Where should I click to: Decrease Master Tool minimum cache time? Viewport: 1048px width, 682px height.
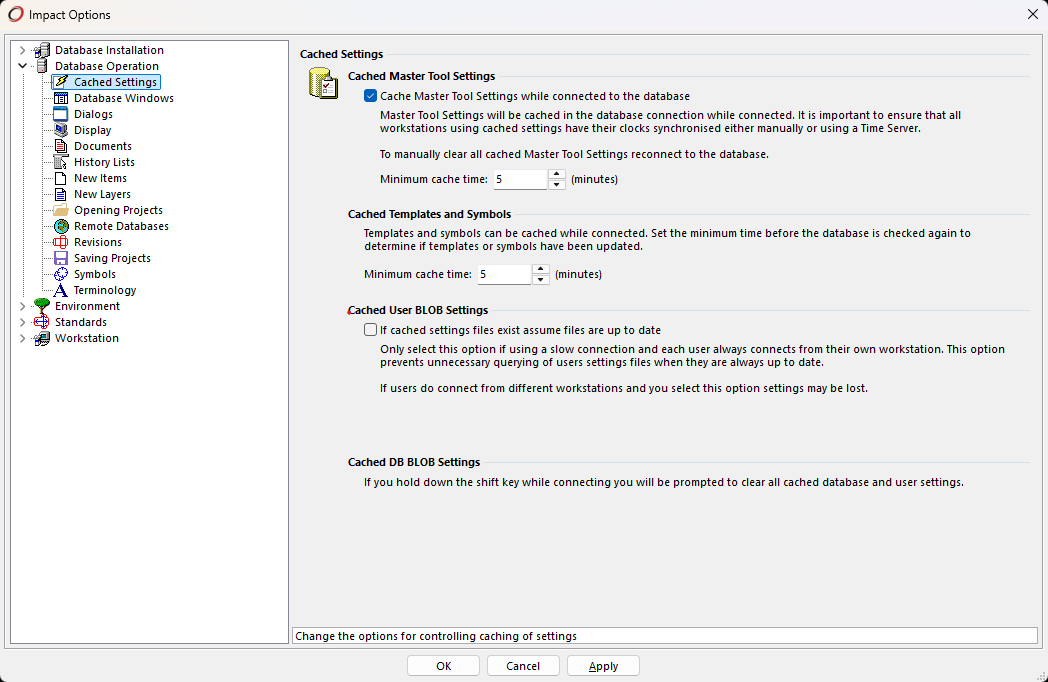[x=557, y=185]
